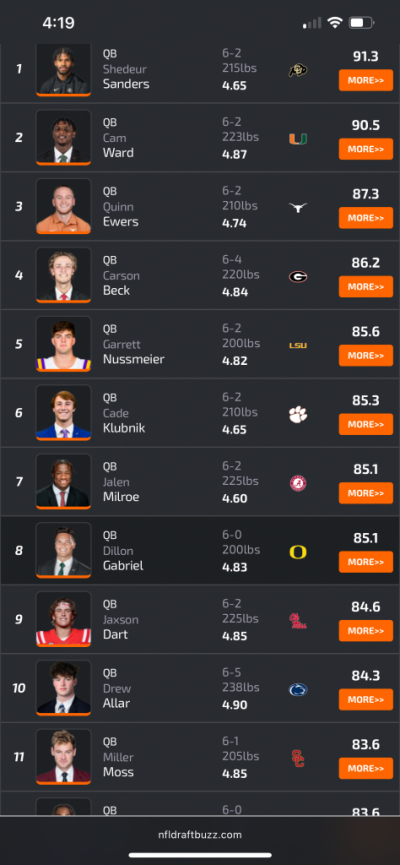
Task: Tap the Texas Longhorns logo
Action: (x=298, y=207)
